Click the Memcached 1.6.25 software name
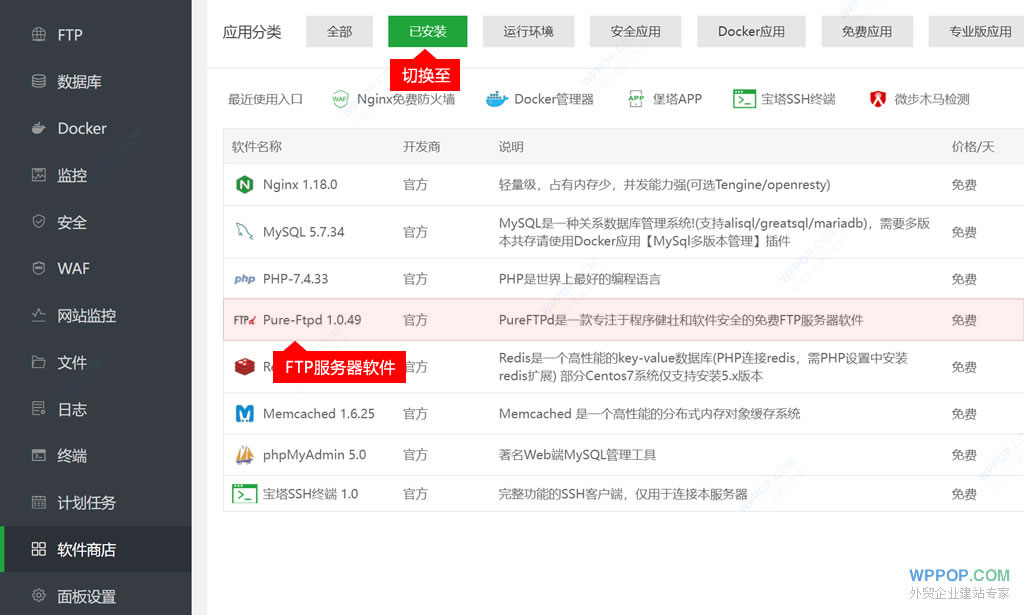Image resolution: width=1024 pixels, height=615 pixels. [x=319, y=413]
